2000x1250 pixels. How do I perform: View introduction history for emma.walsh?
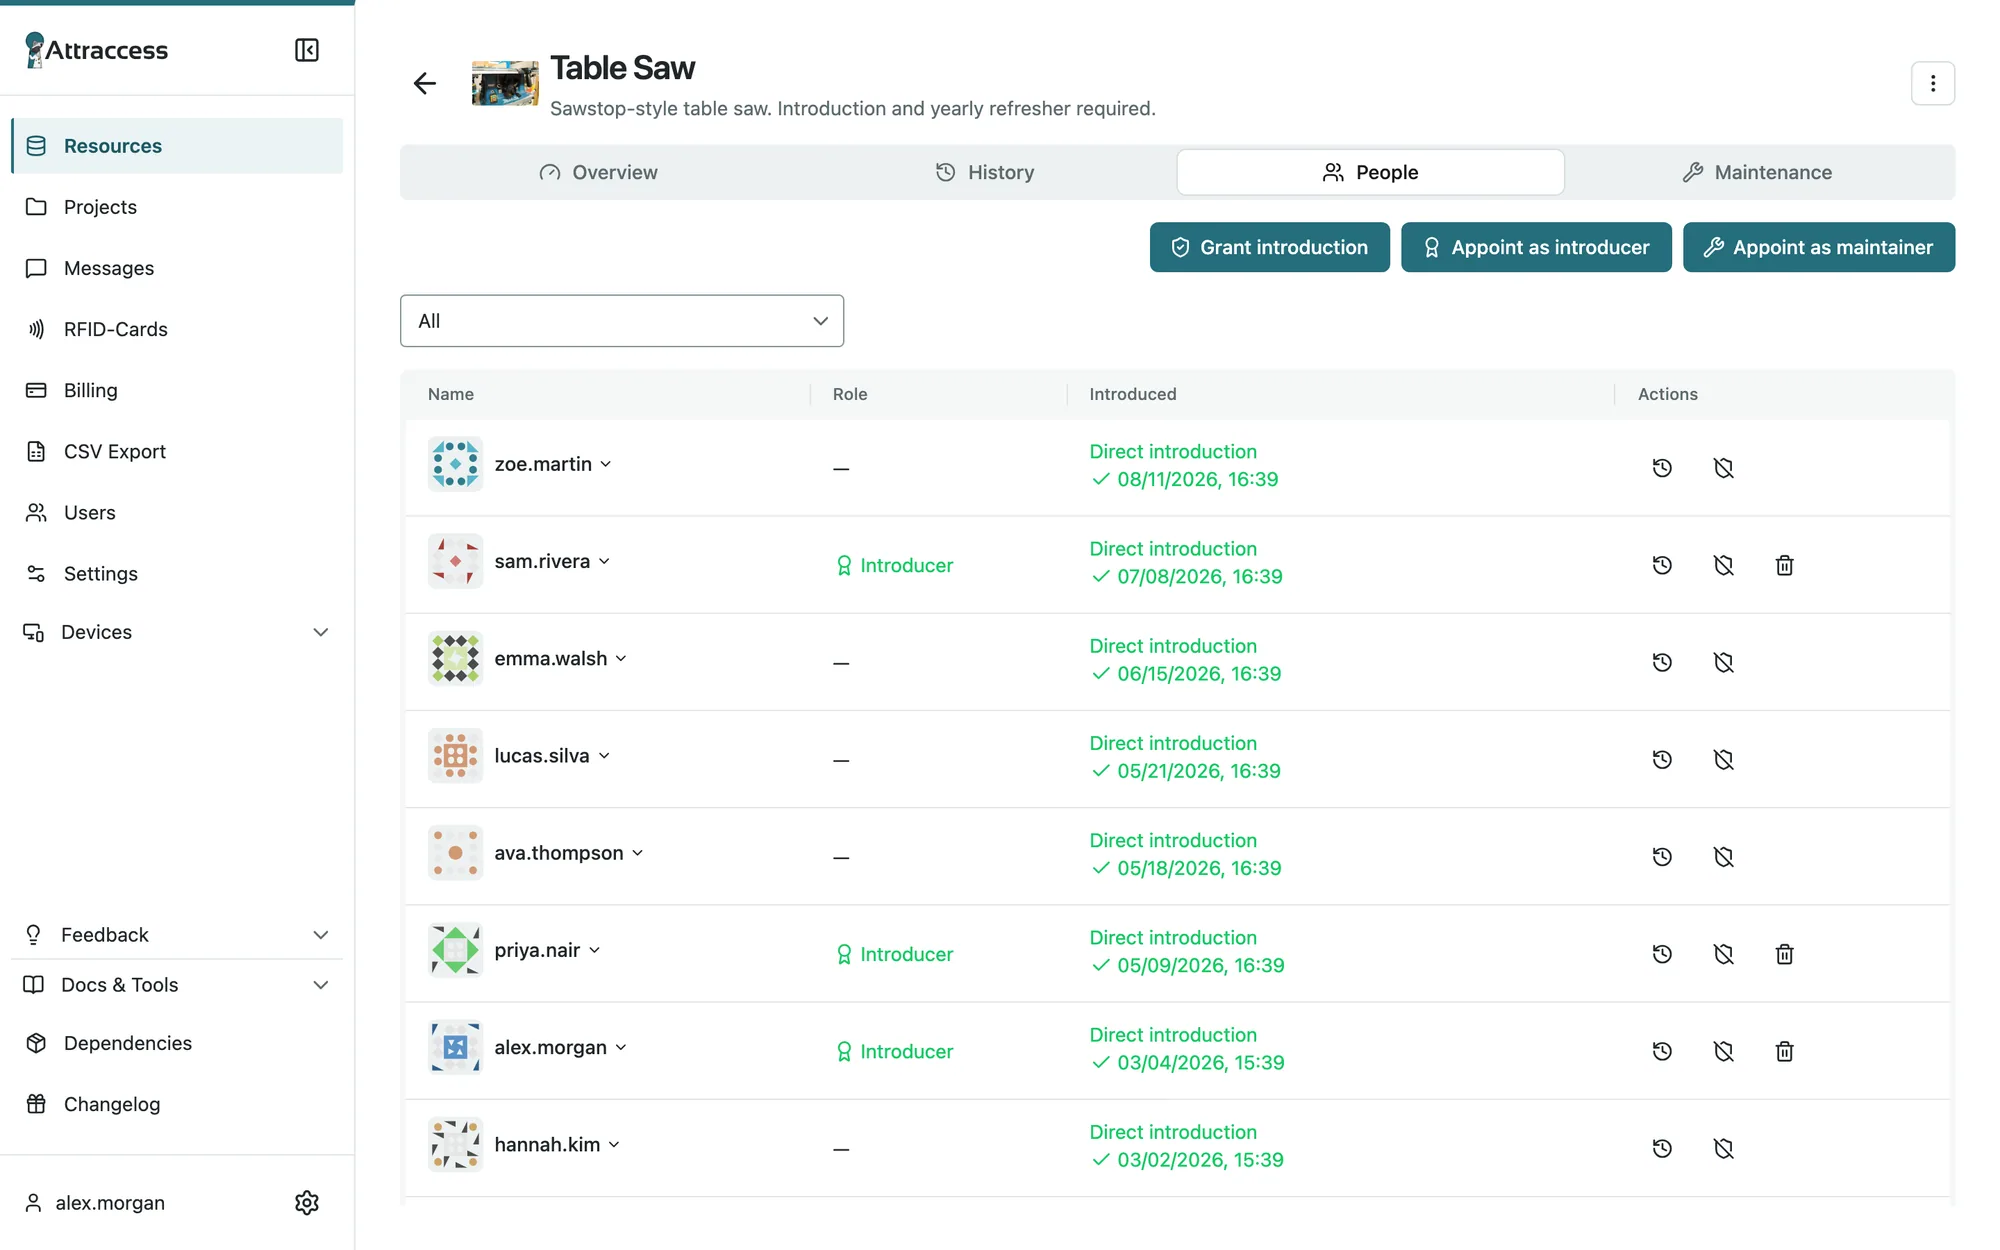pos(1662,662)
